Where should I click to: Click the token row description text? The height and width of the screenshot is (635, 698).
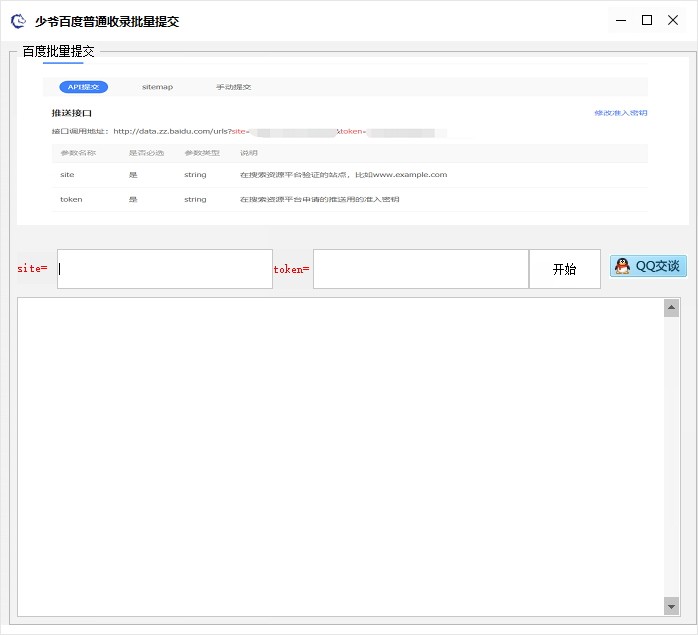(x=320, y=199)
